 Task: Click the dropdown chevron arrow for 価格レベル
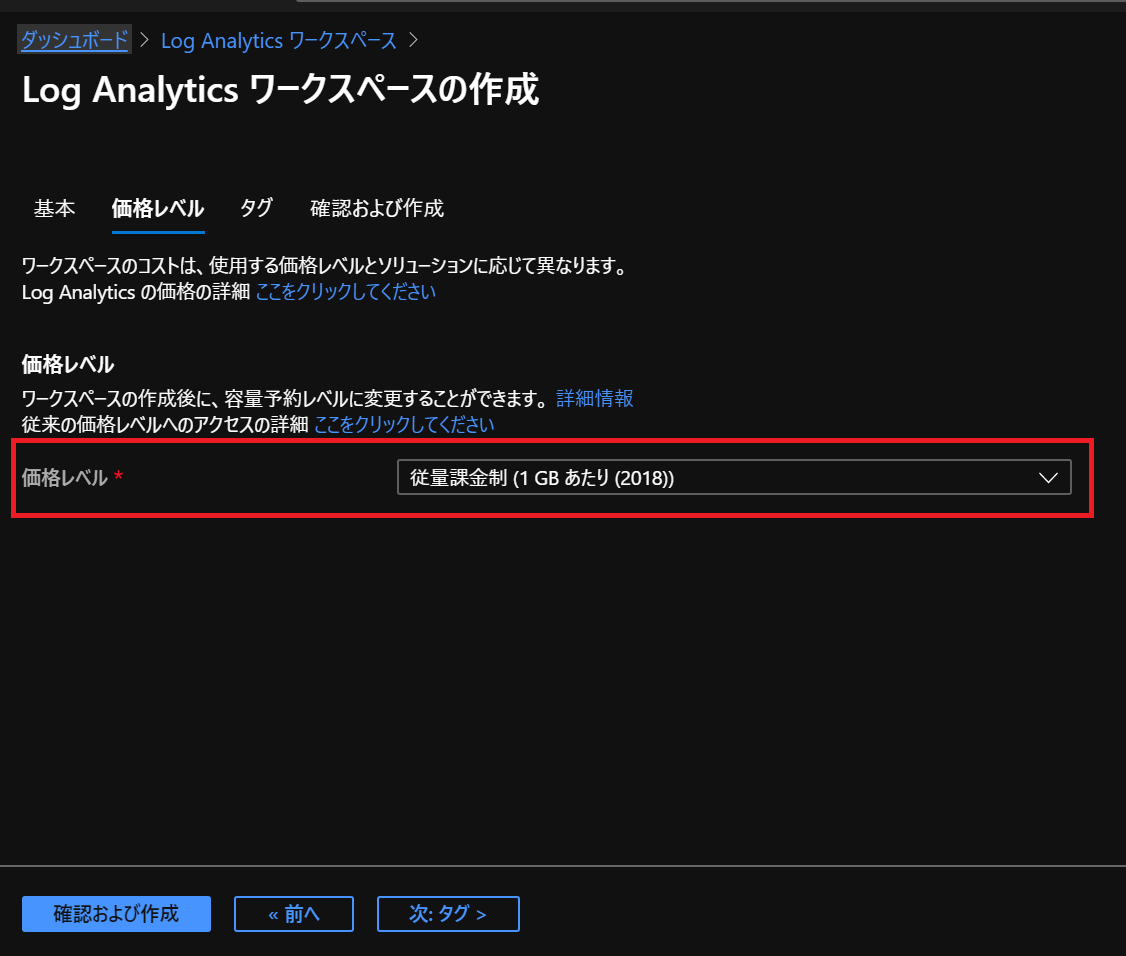coord(1048,478)
